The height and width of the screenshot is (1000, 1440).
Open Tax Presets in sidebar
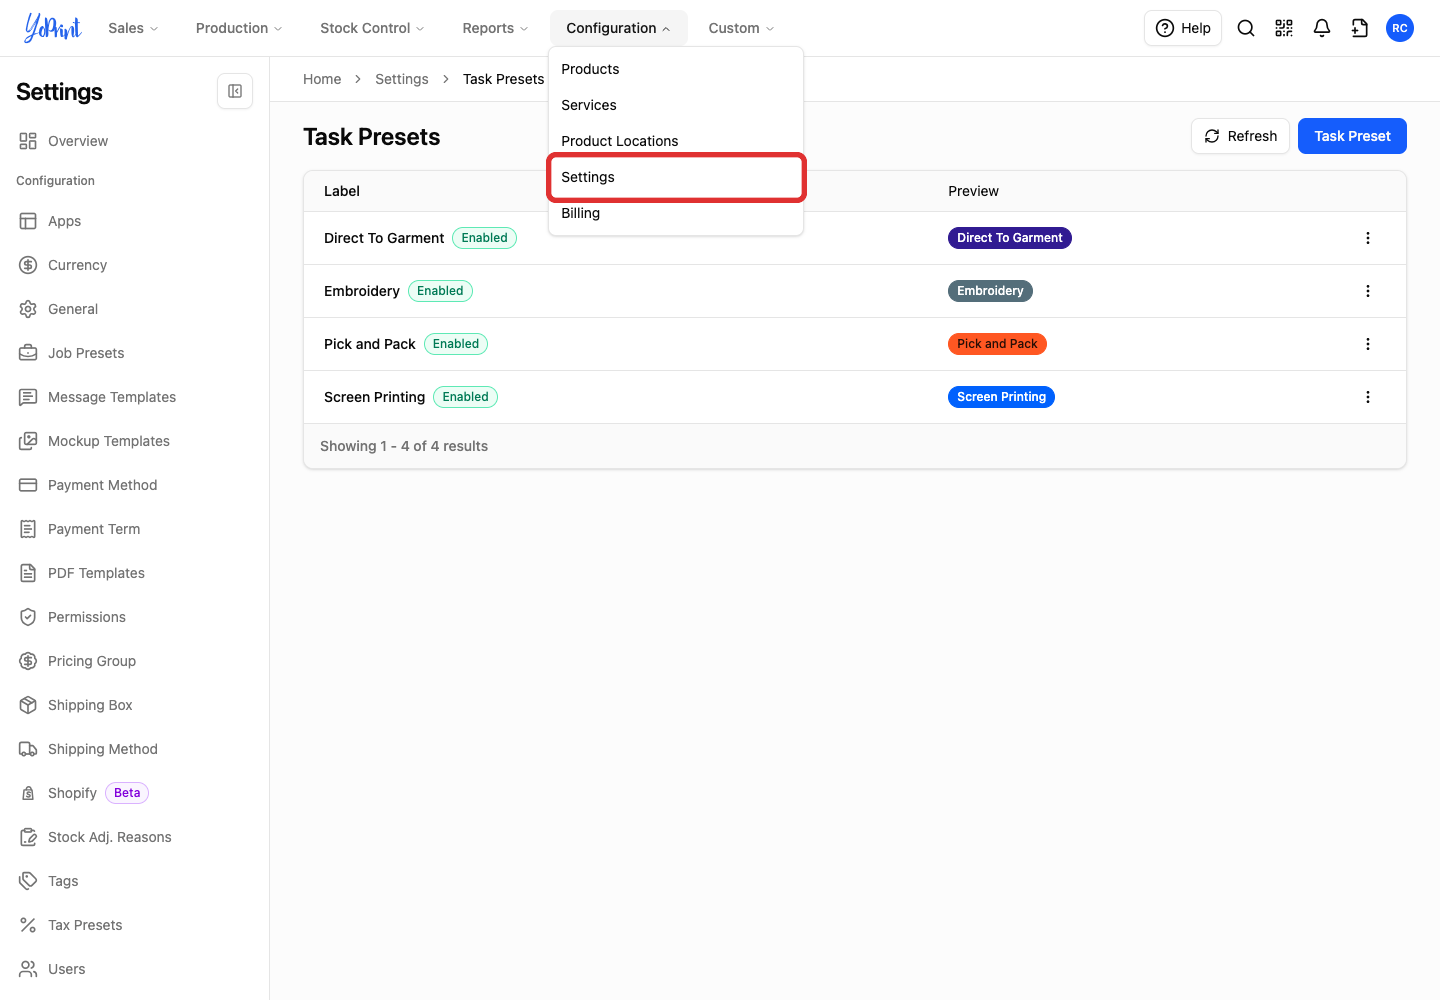(134, 925)
